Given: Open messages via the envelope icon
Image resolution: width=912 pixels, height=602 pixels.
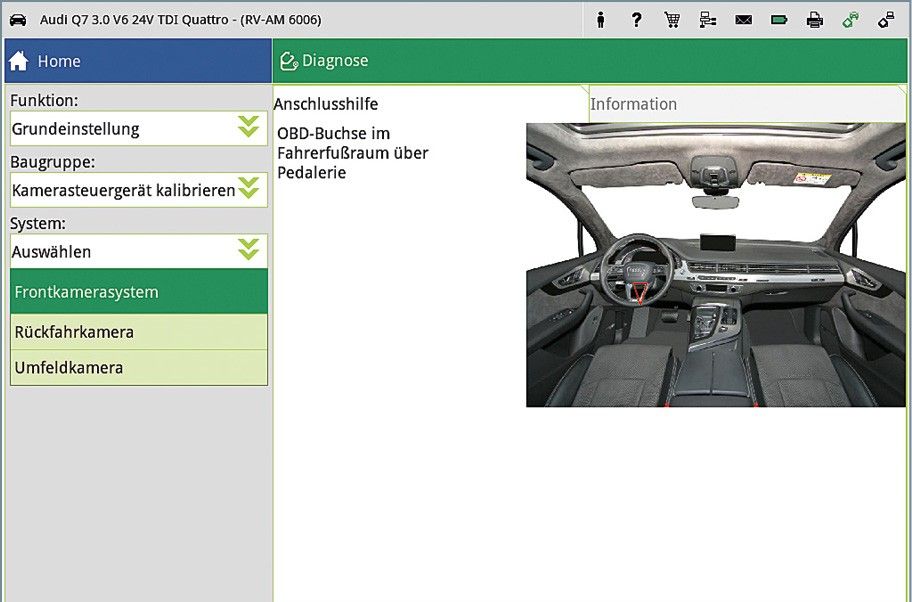Looking at the screenshot, I should pos(743,19).
